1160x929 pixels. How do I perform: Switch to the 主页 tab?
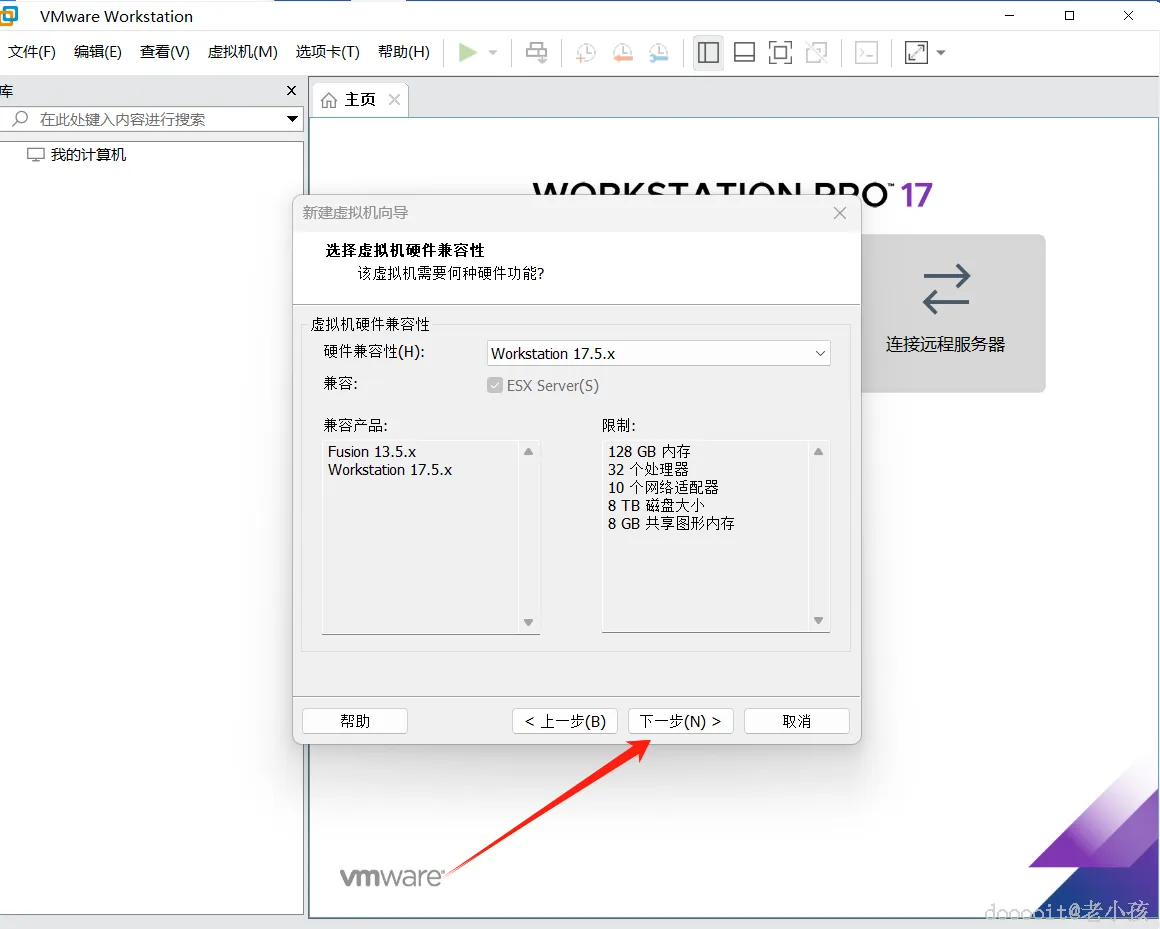358,99
